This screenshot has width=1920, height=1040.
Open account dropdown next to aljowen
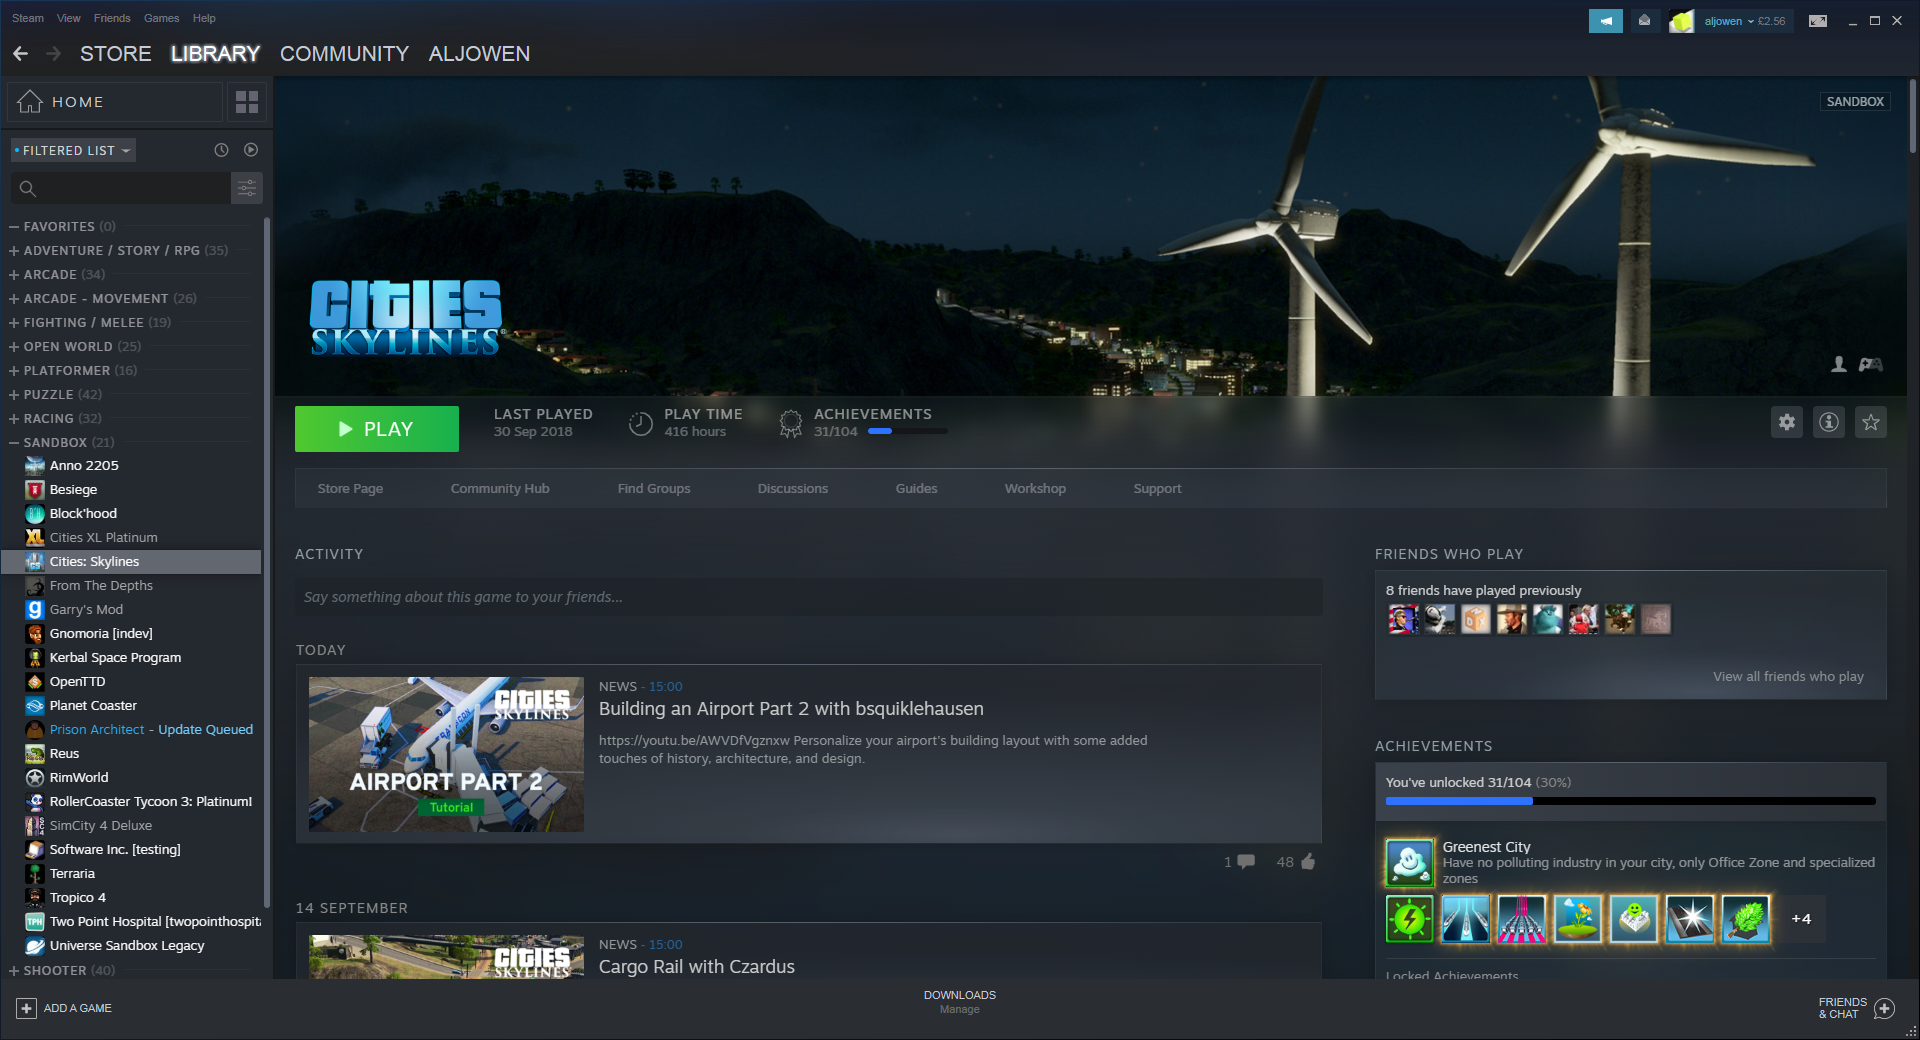[1750, 21]
